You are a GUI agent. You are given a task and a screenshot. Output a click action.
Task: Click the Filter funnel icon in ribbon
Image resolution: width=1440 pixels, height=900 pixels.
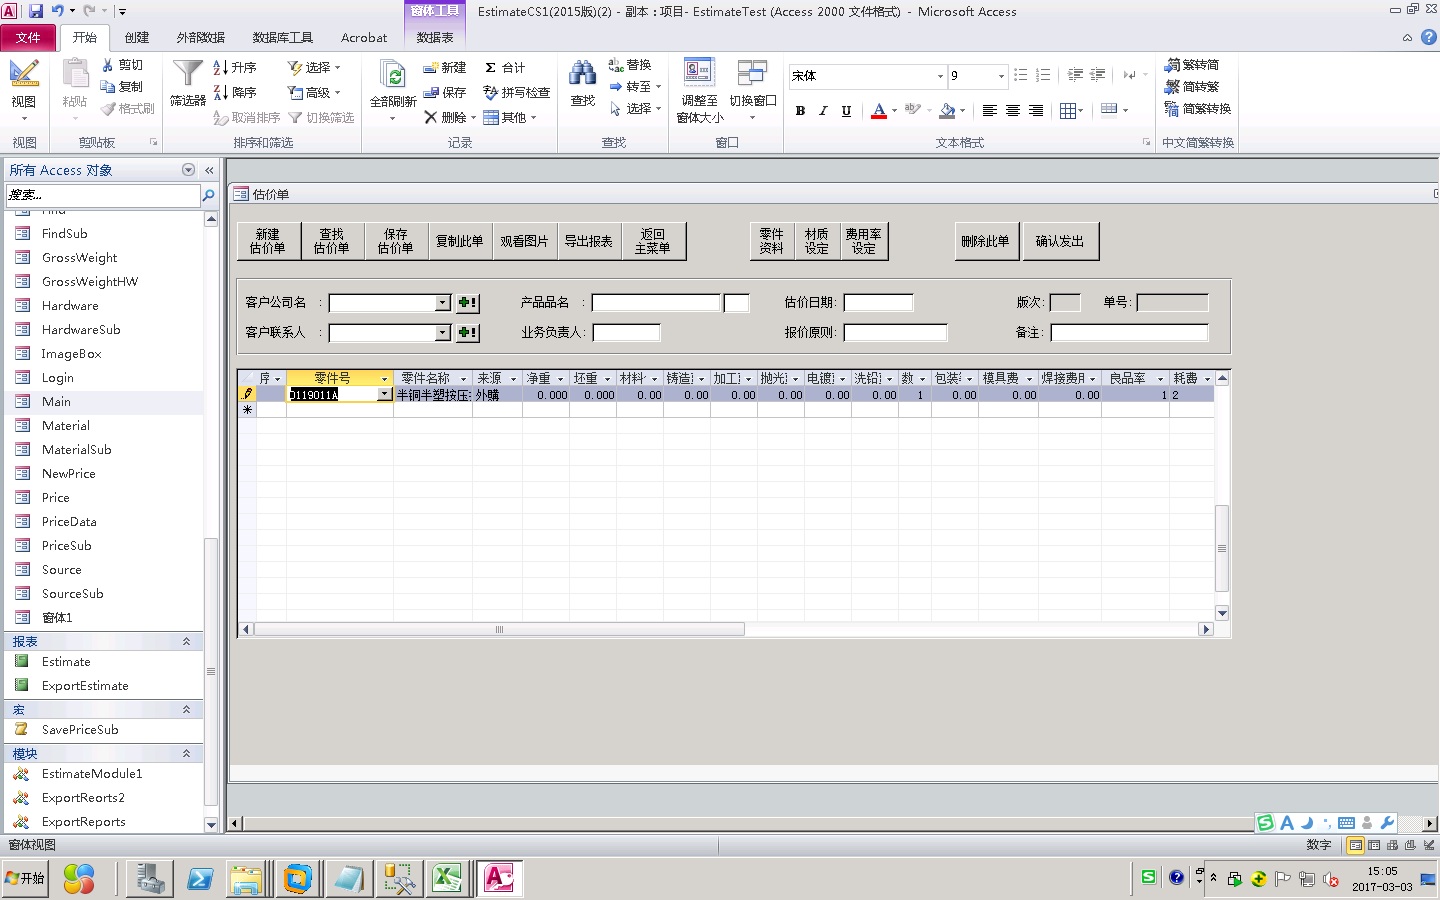click(187, 76)
